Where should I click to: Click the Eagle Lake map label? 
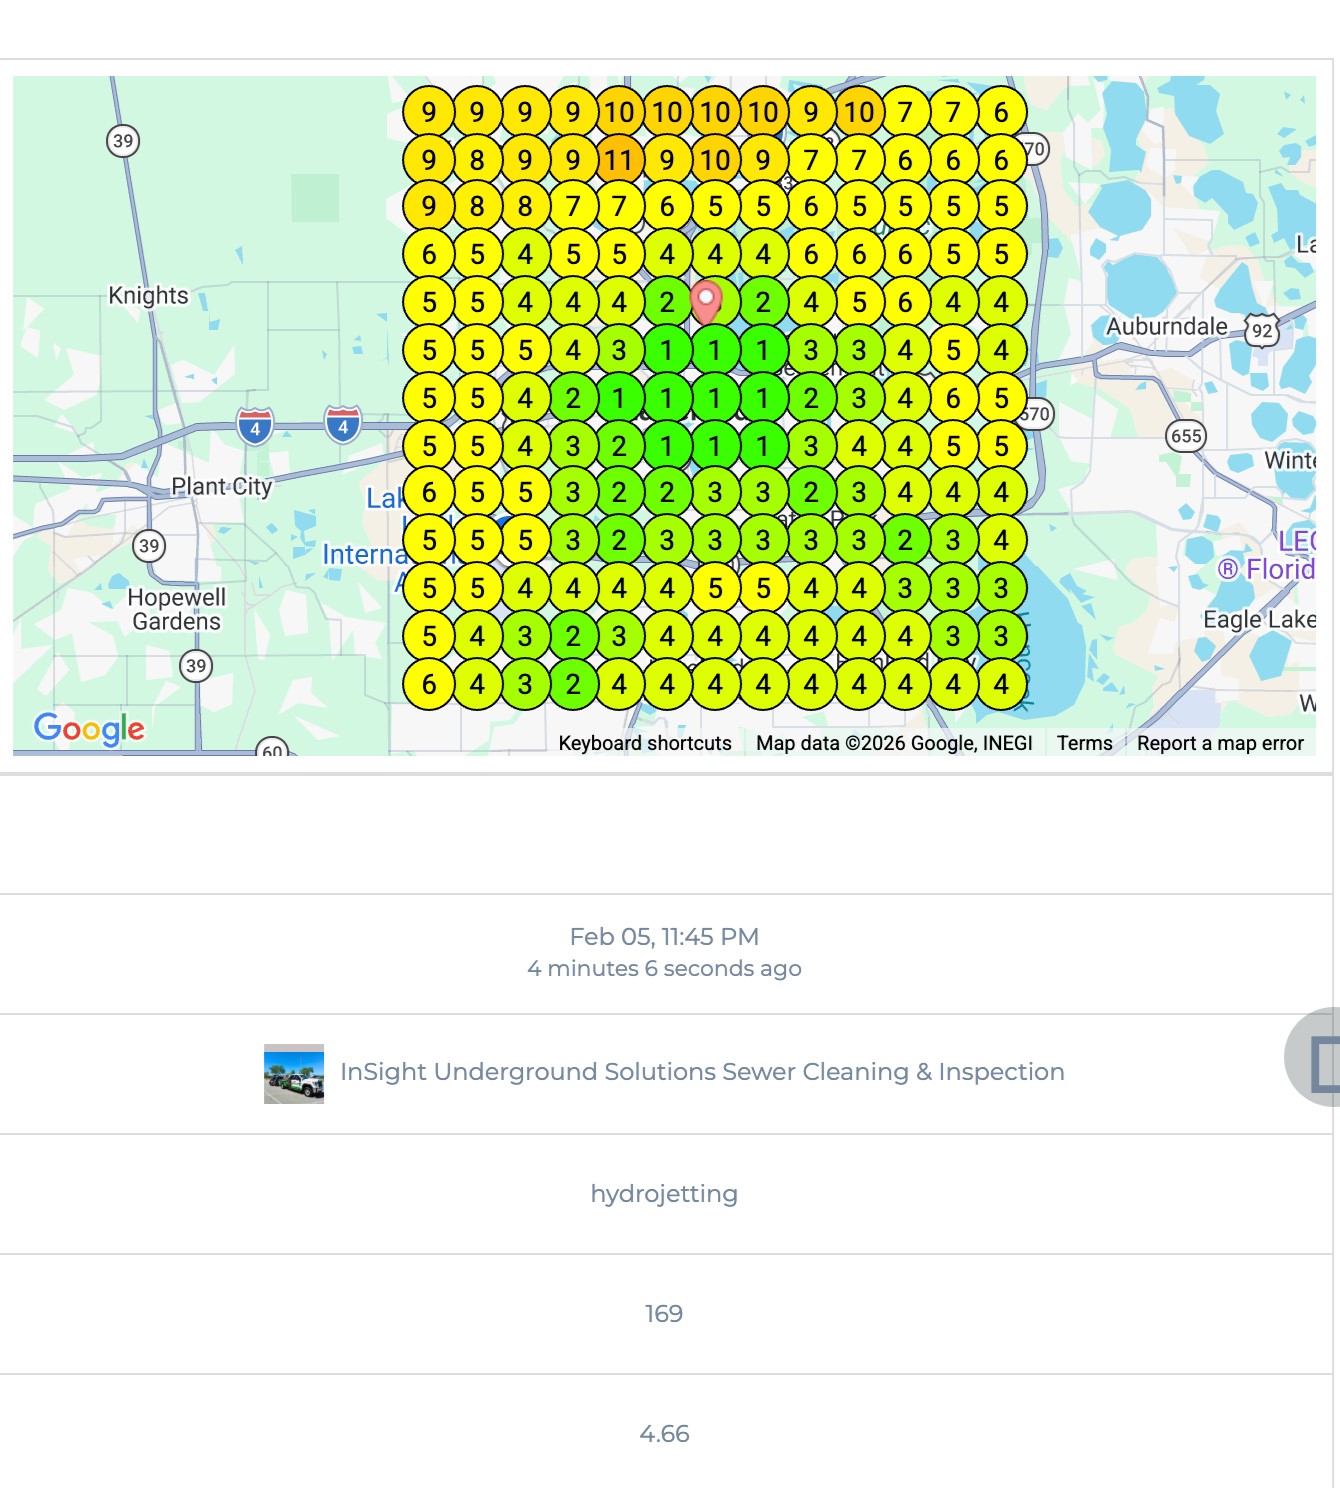(x=1259, y=620)
